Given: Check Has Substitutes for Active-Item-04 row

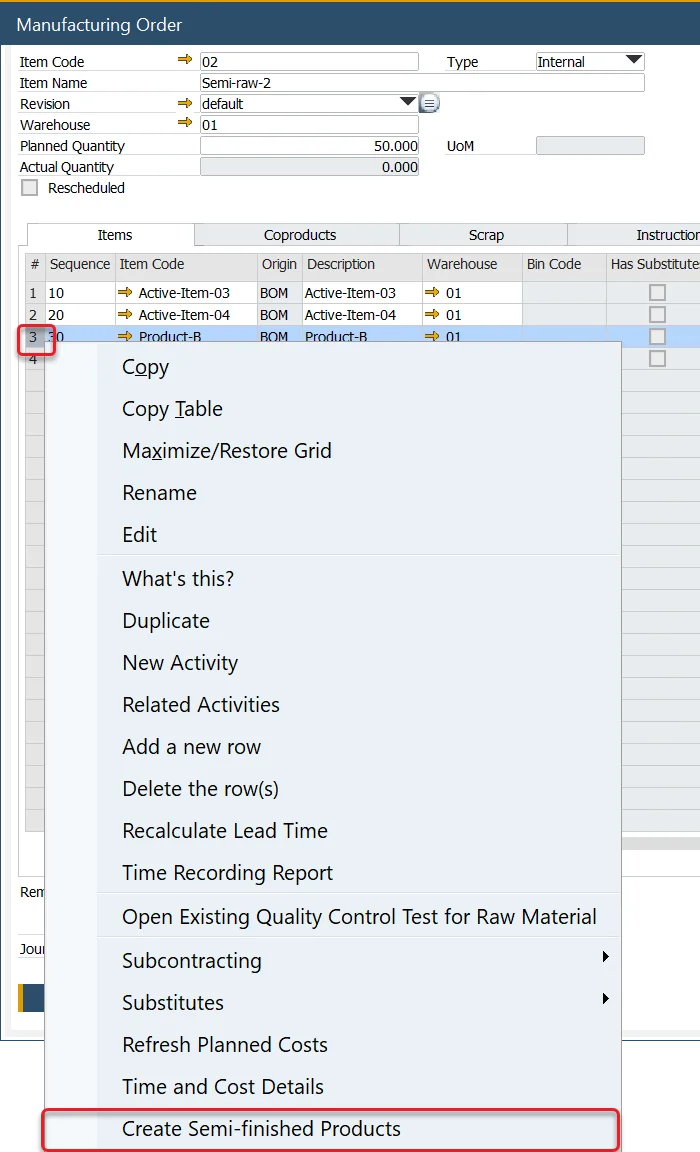Looking at the screenshot, I should pos(657,315).
